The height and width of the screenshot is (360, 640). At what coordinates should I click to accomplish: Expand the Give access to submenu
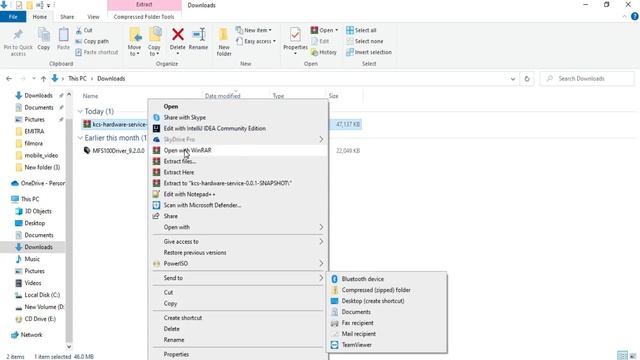tap(239, 242)
